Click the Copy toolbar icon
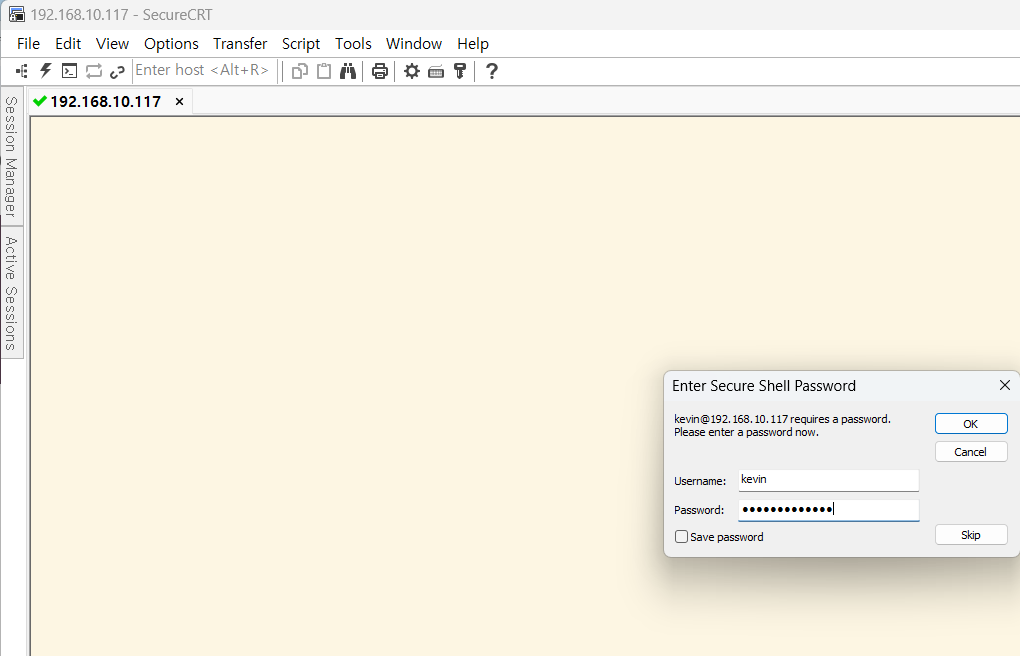This screenshot has height=656, width=1020. tap(299, 71)
